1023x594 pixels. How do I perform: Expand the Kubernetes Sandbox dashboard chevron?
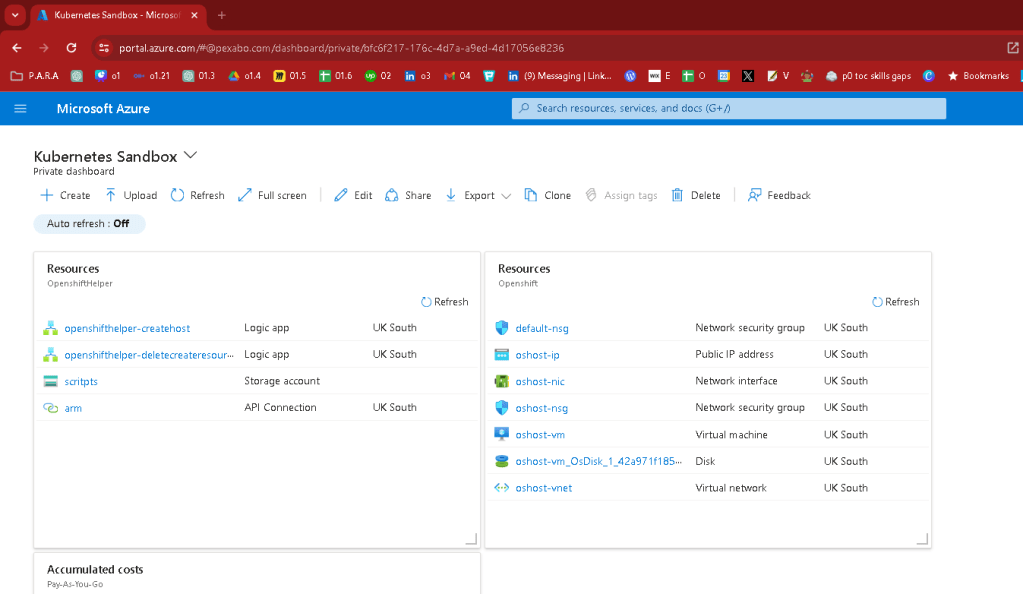pyautogui.click(x=190, y=155)
